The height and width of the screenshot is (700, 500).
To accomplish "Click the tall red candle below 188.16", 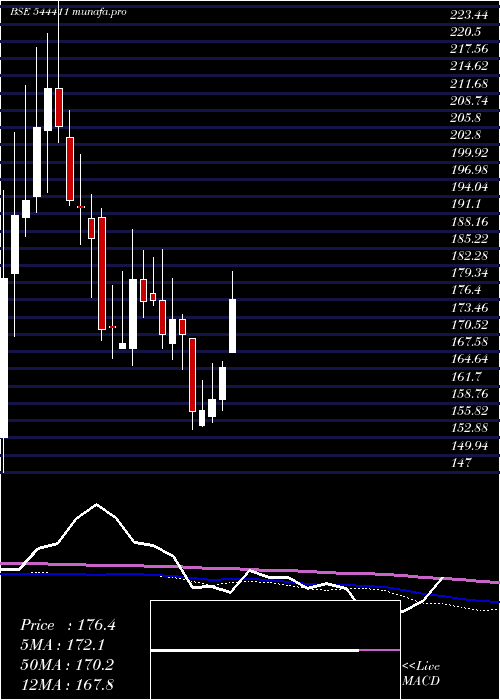I will [102, 274].
